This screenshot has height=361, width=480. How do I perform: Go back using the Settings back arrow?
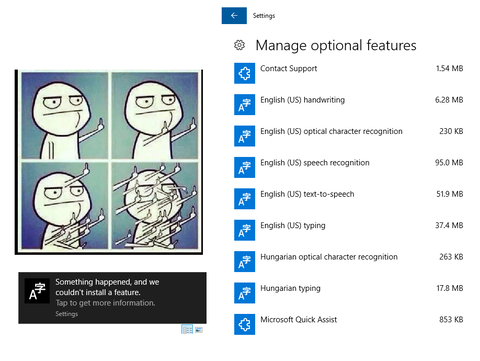coord(234,16)
